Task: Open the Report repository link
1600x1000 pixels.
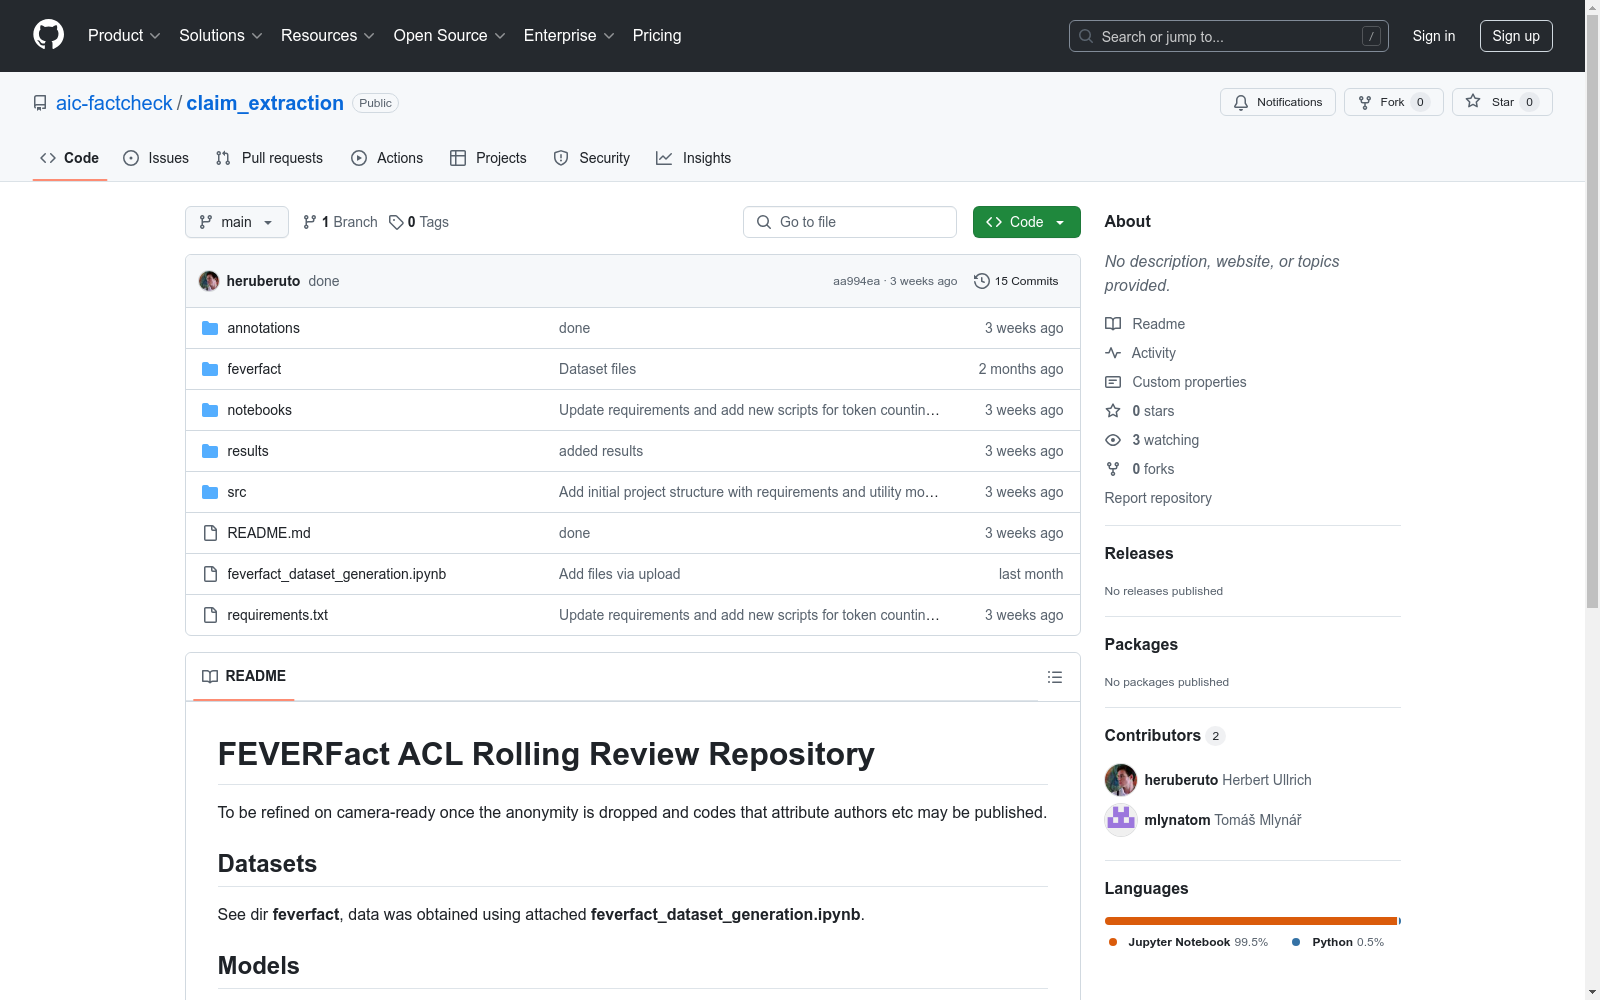Action: (1158, 498)
